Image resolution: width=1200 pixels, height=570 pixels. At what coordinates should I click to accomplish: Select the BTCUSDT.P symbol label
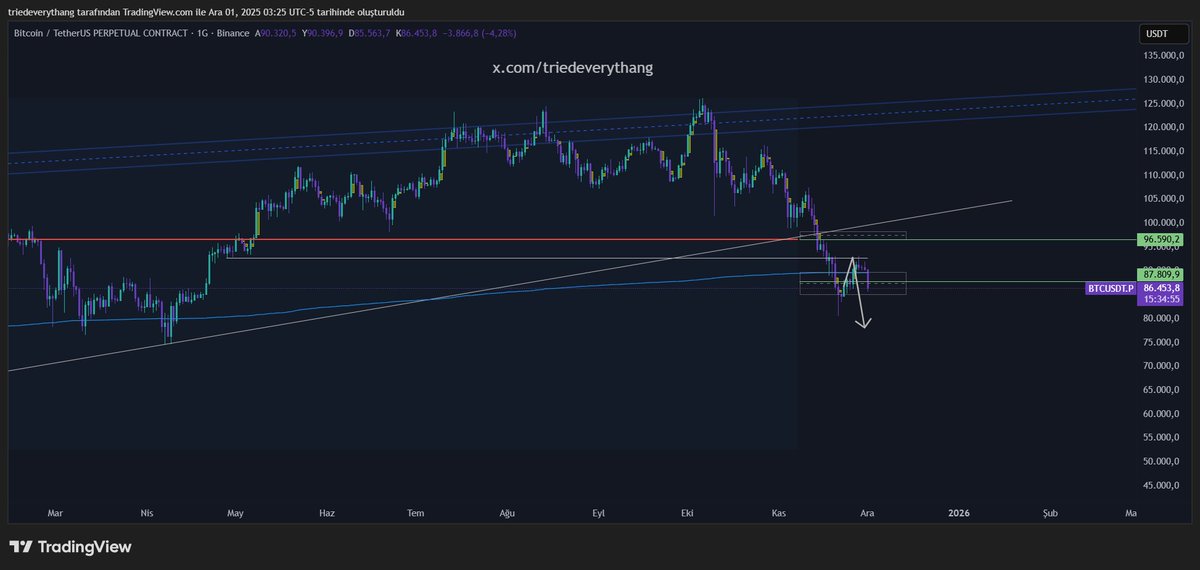tap(1111, 288)
